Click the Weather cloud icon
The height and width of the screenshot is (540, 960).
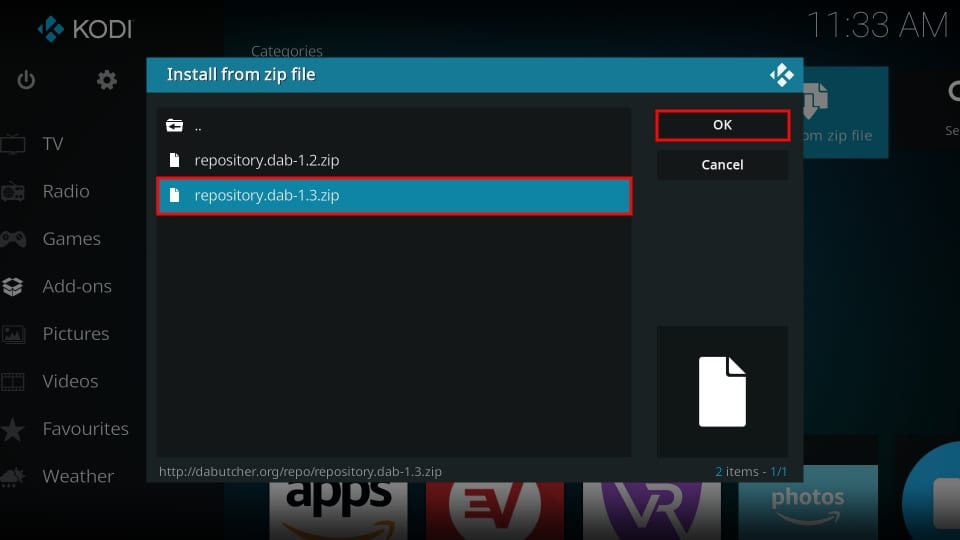[13, 476]
